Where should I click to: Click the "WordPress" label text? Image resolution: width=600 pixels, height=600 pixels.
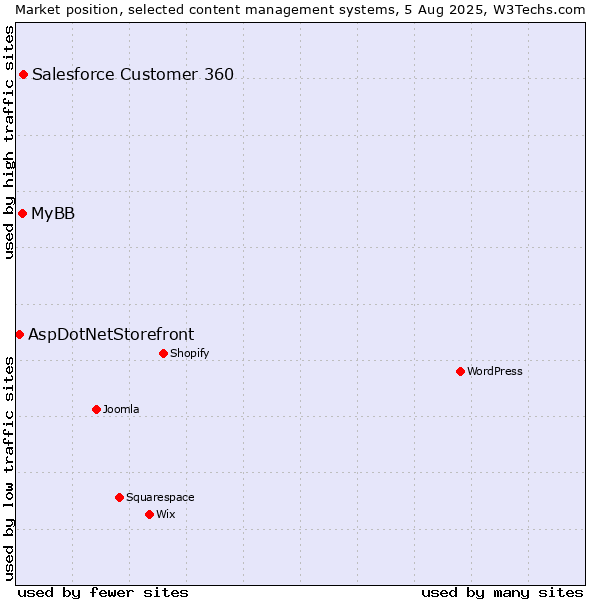[495, 371]
